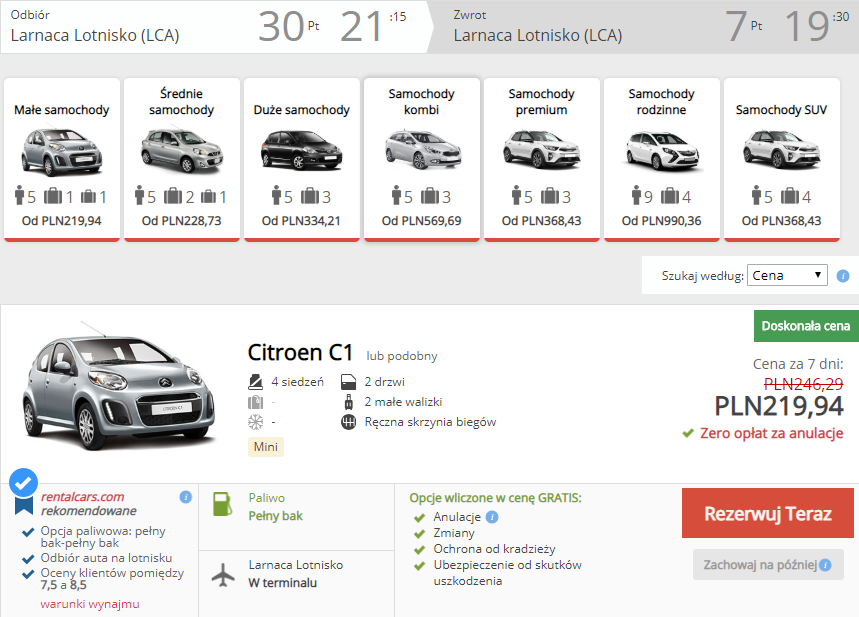Select the Duże samochody category card

click(302, 159)
